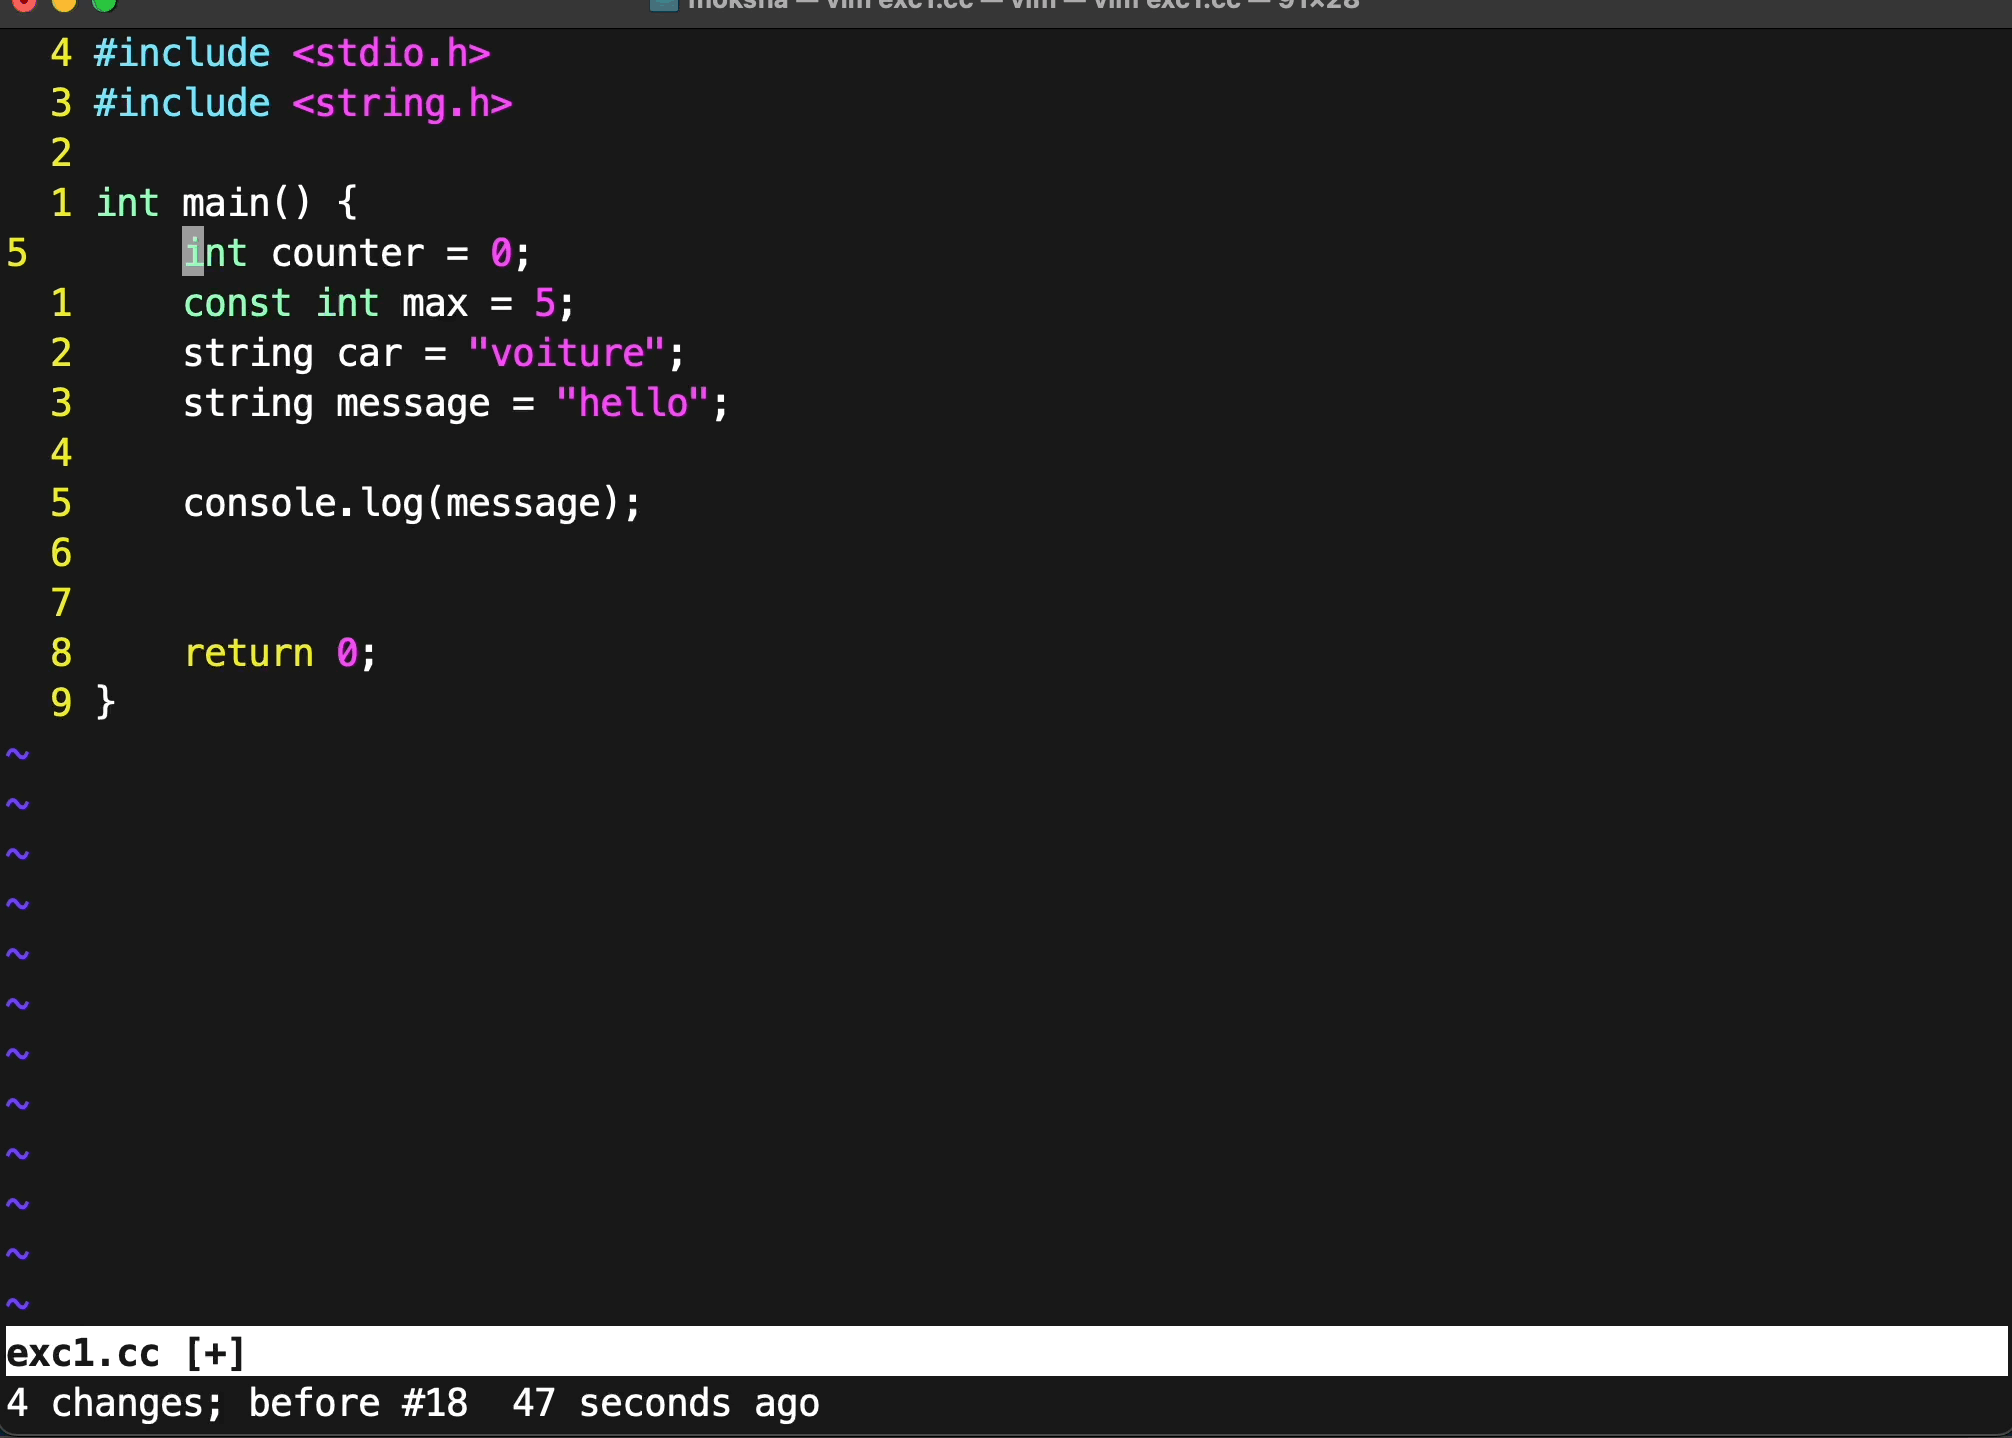Place cursor on the 'counter' variable
2012x1438 pixels.
(347, 253)
